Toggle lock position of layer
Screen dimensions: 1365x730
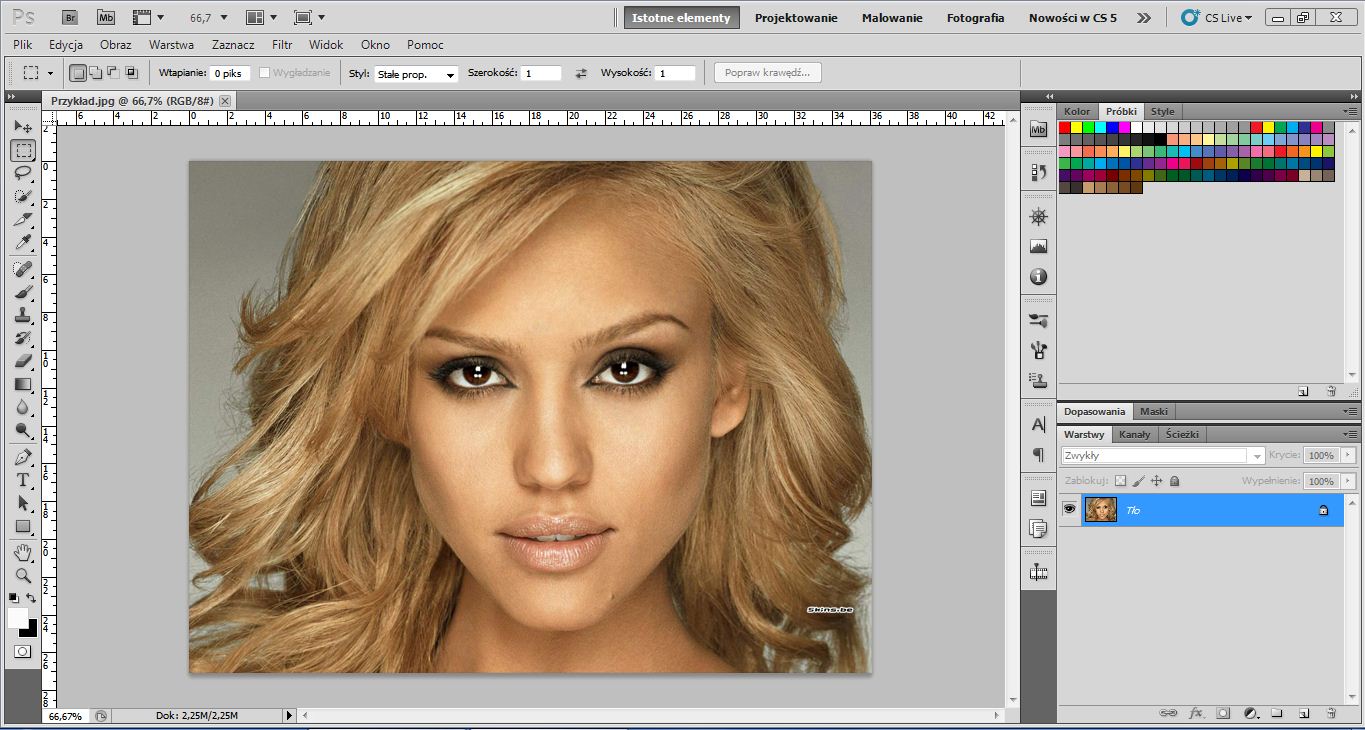point(1156,481)
